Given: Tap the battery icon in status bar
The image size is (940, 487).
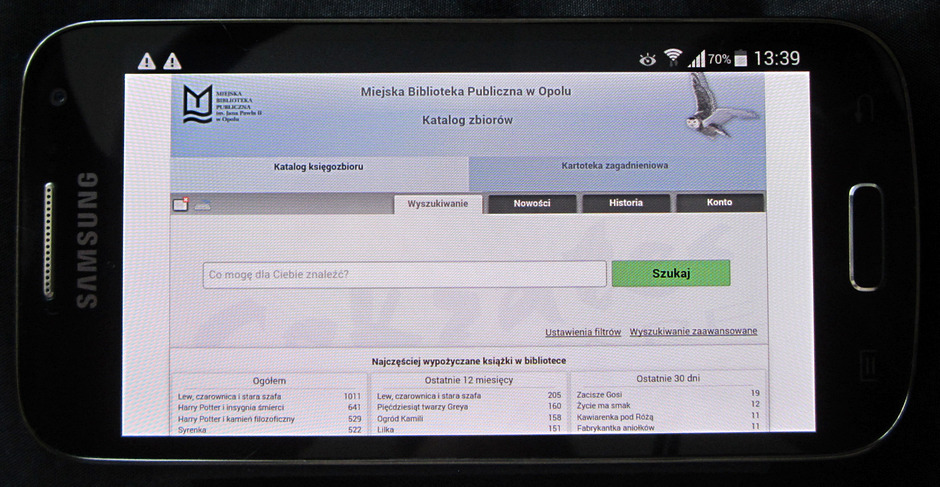Looking at the screenshot, I should [x=740, y=59].
